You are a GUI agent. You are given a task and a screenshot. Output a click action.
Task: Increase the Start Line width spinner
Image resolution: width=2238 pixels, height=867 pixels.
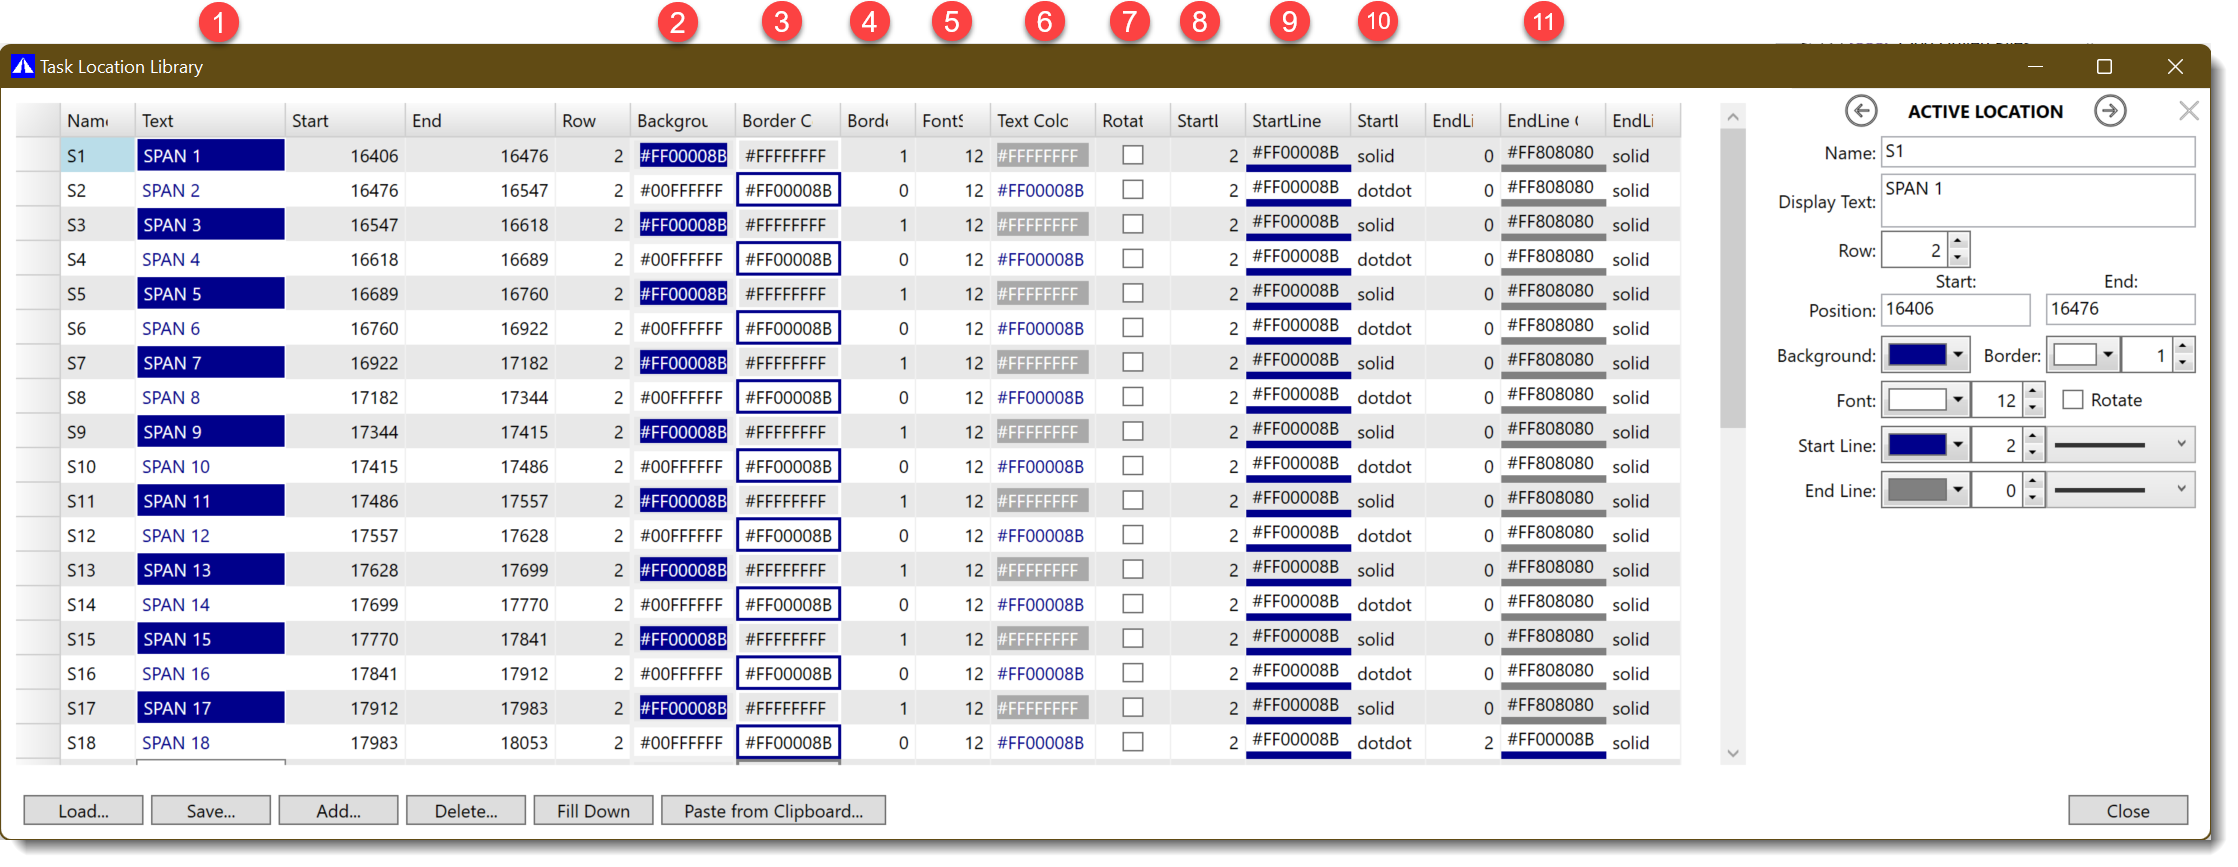click(x=2033, y=437)
